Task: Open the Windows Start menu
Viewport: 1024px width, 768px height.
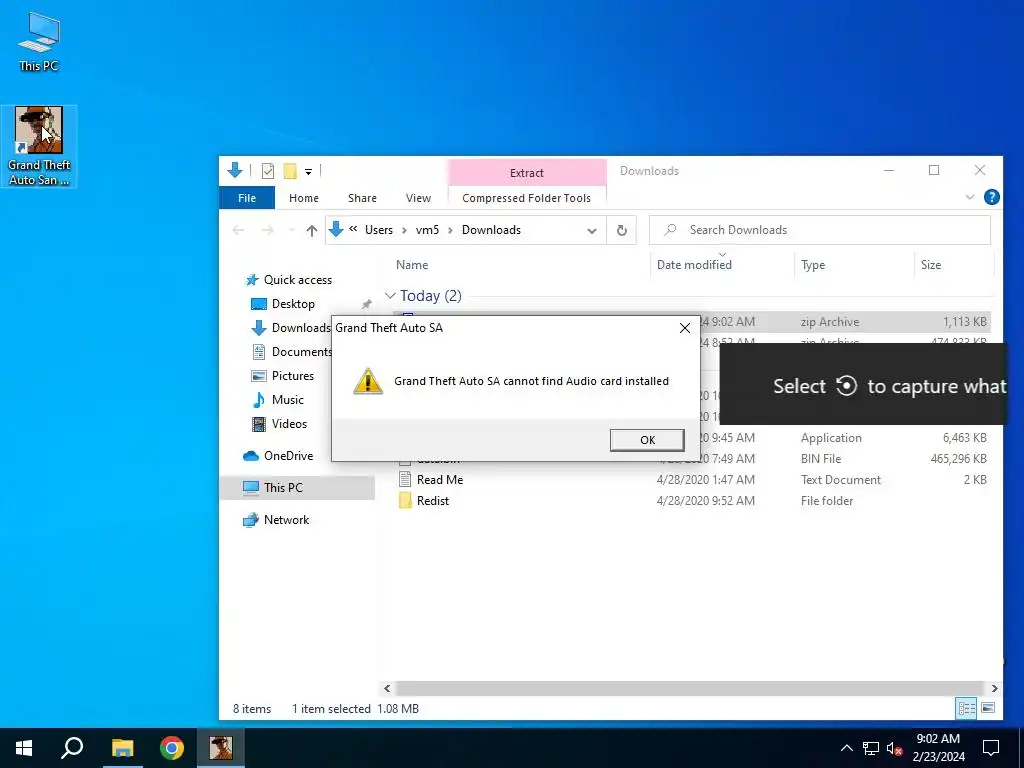Action: tap(24, 748)
